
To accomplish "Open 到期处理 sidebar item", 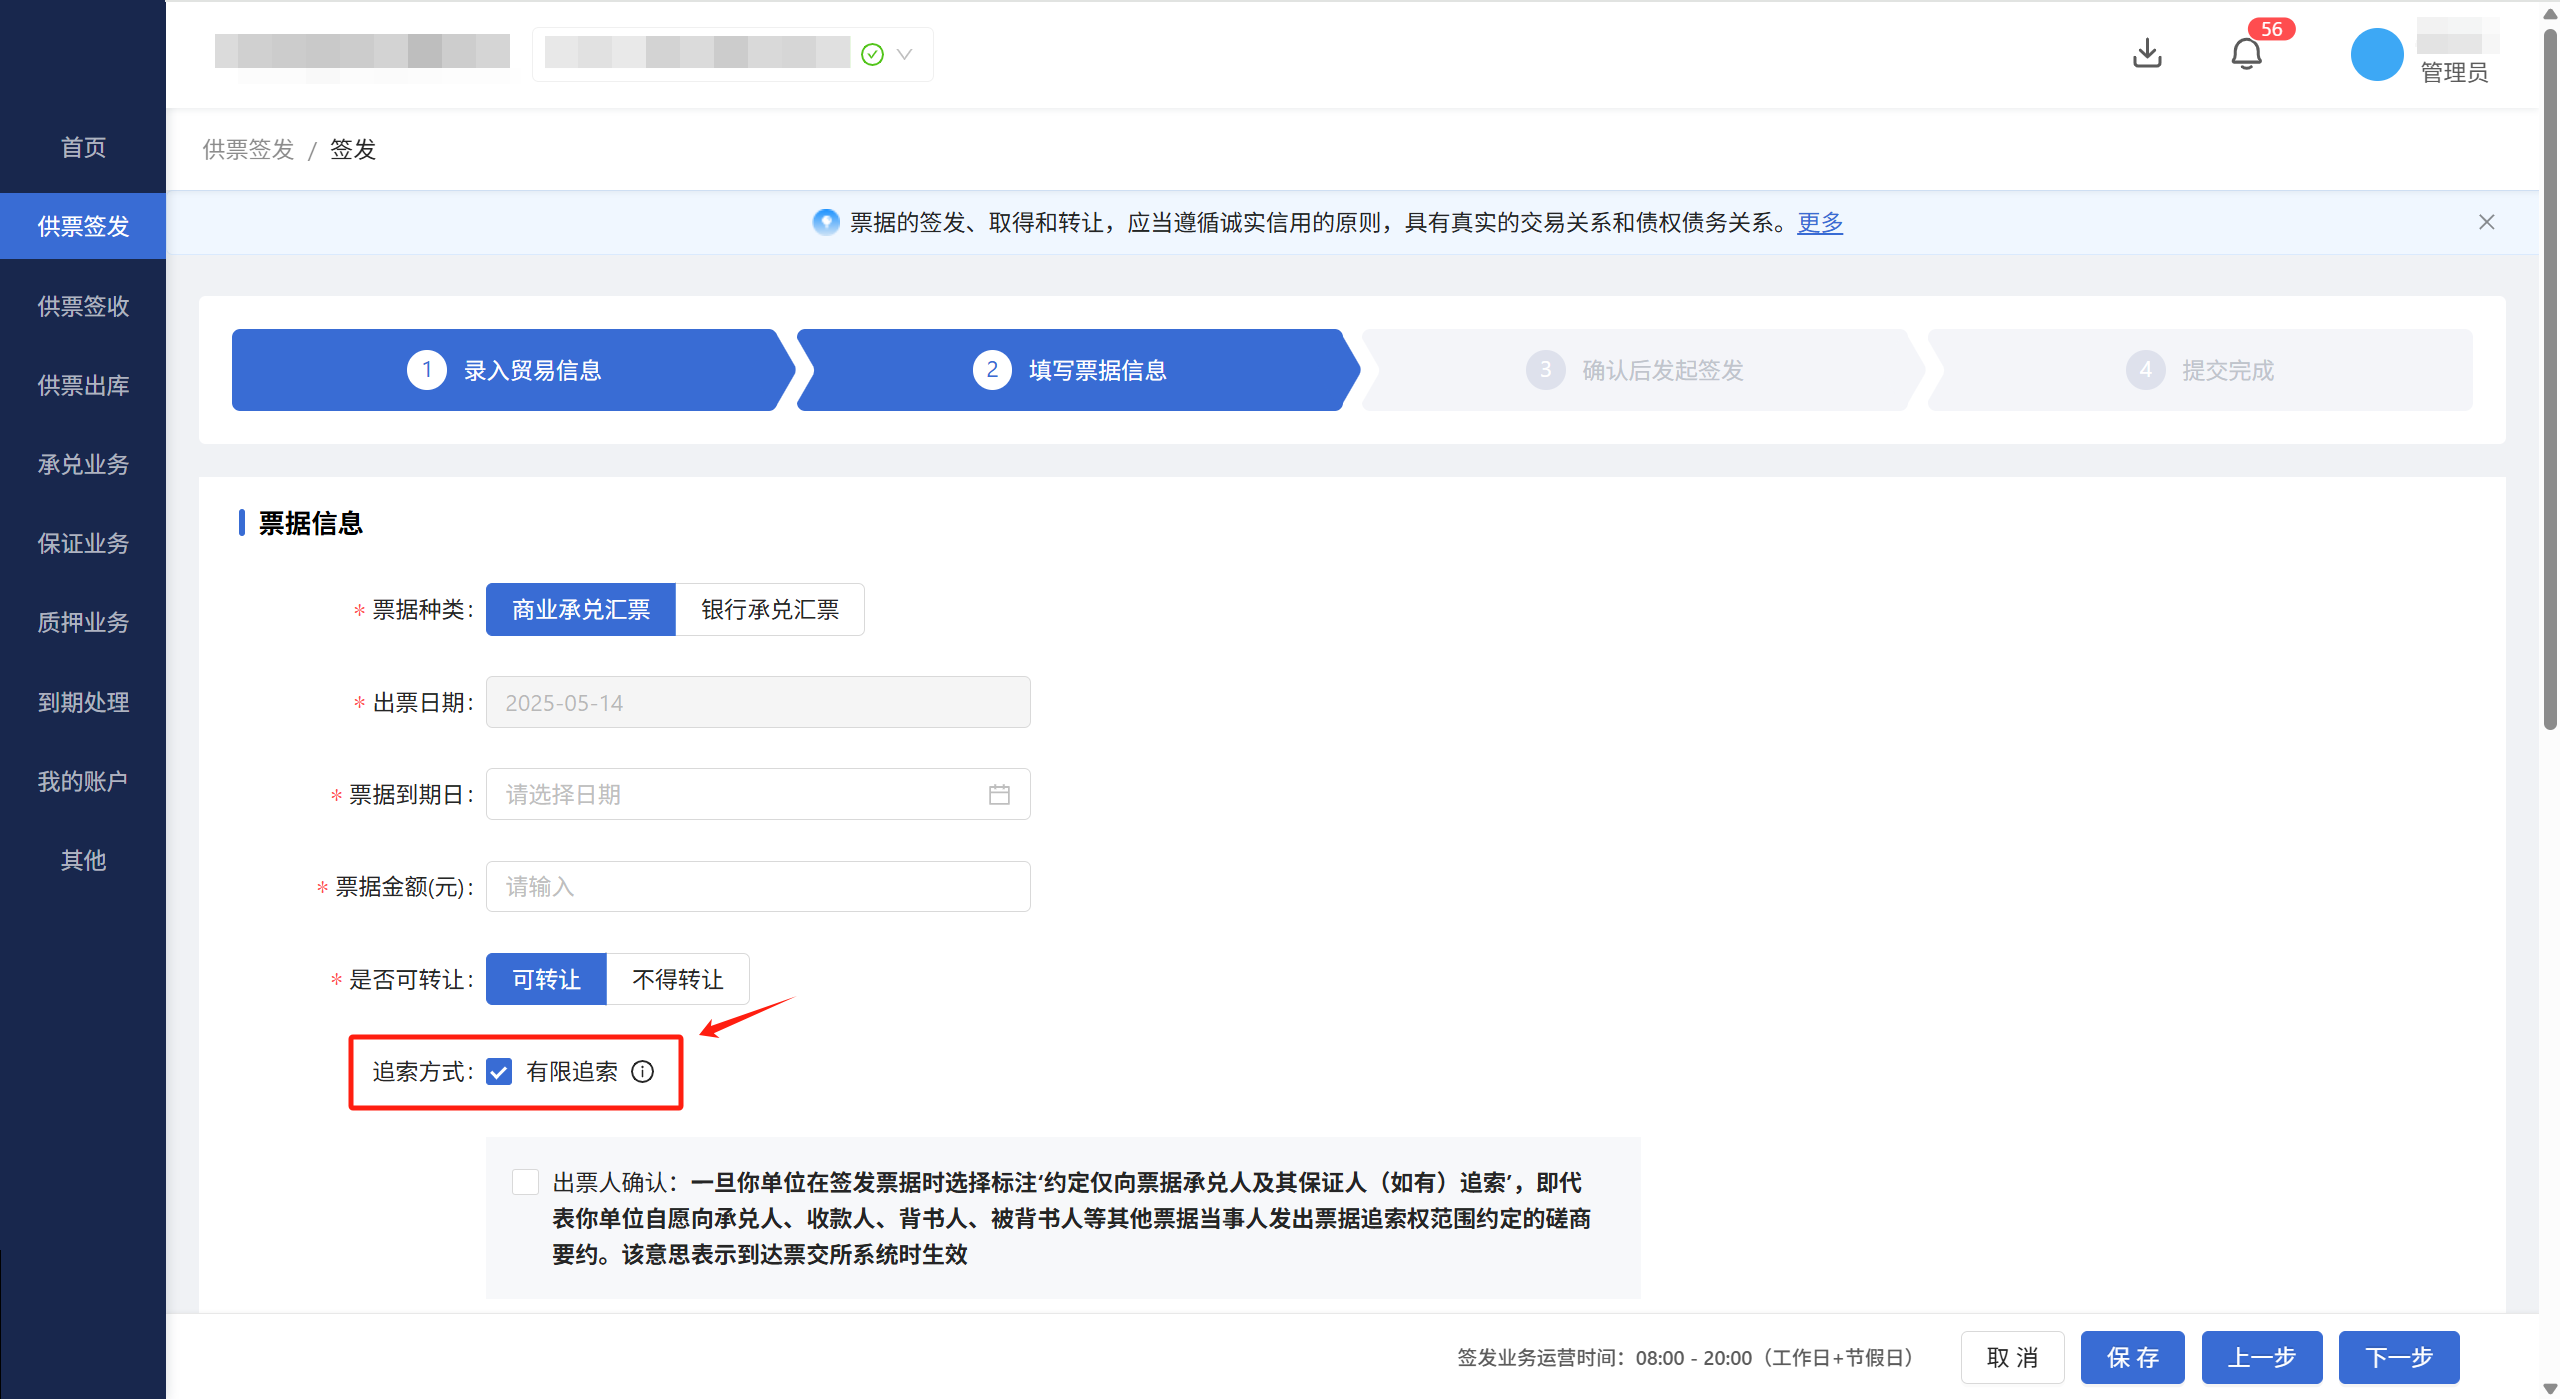I will pos(83,702).
